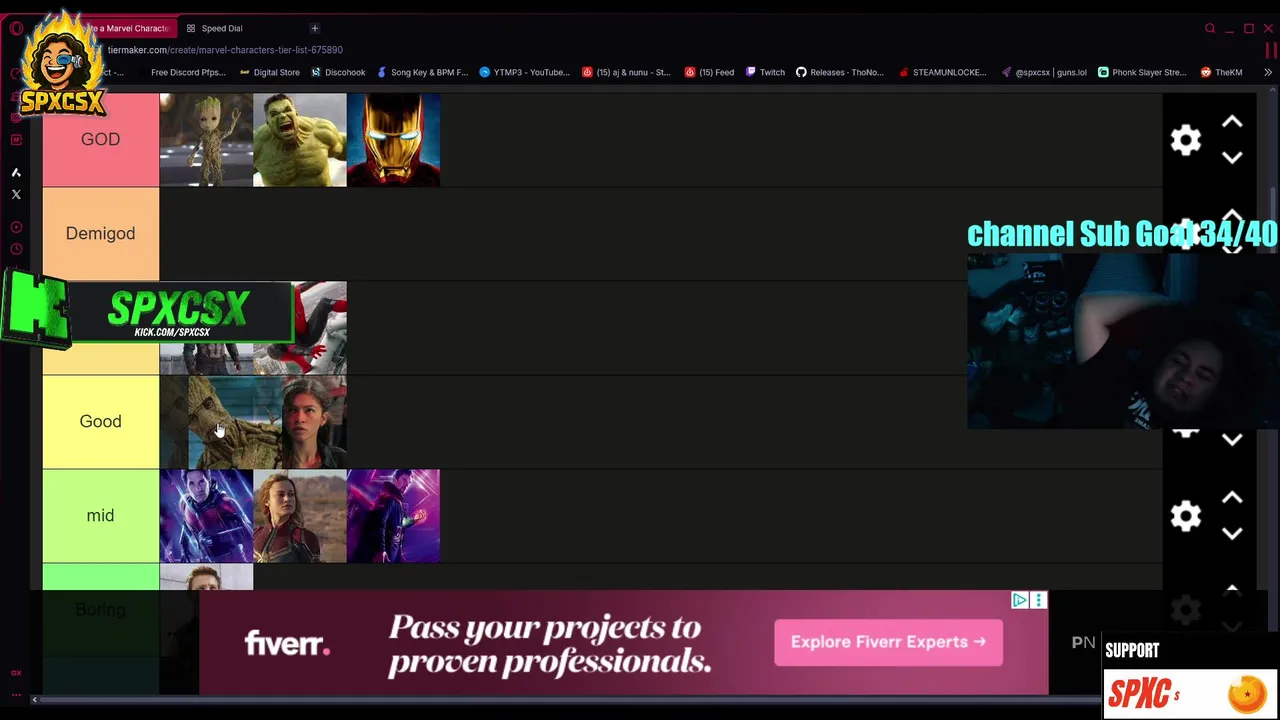Open sidebar more options (three dots)

tap(16, 694)
